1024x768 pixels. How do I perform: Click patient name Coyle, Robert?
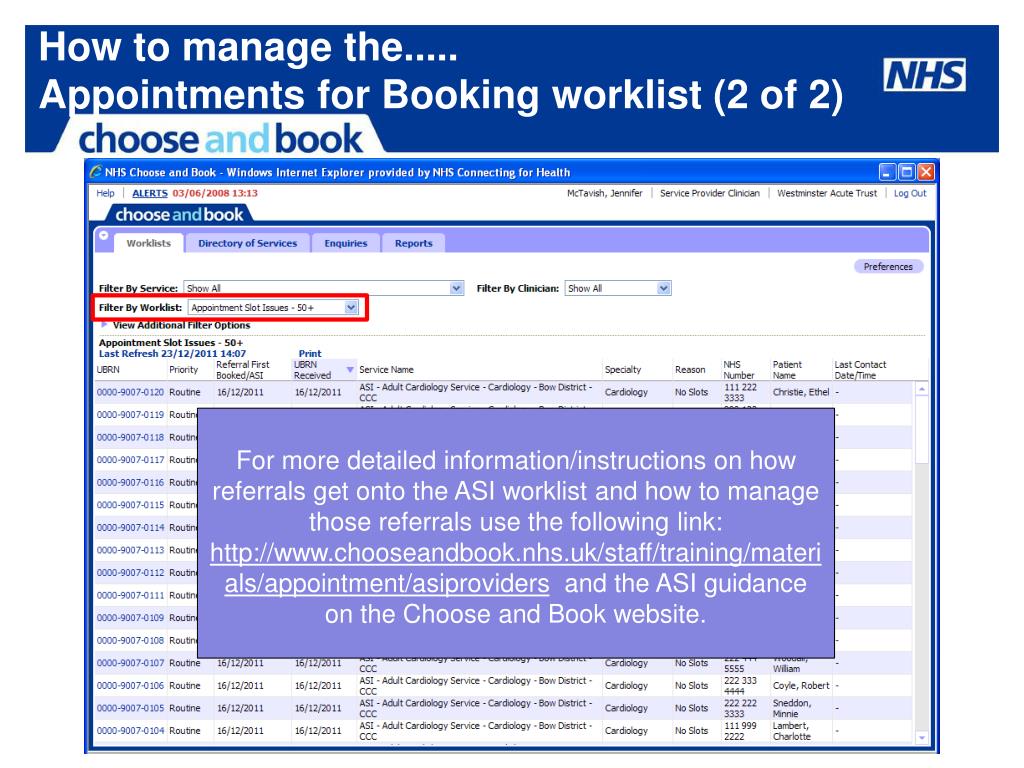pyautogui.click(x=801, y=686)
